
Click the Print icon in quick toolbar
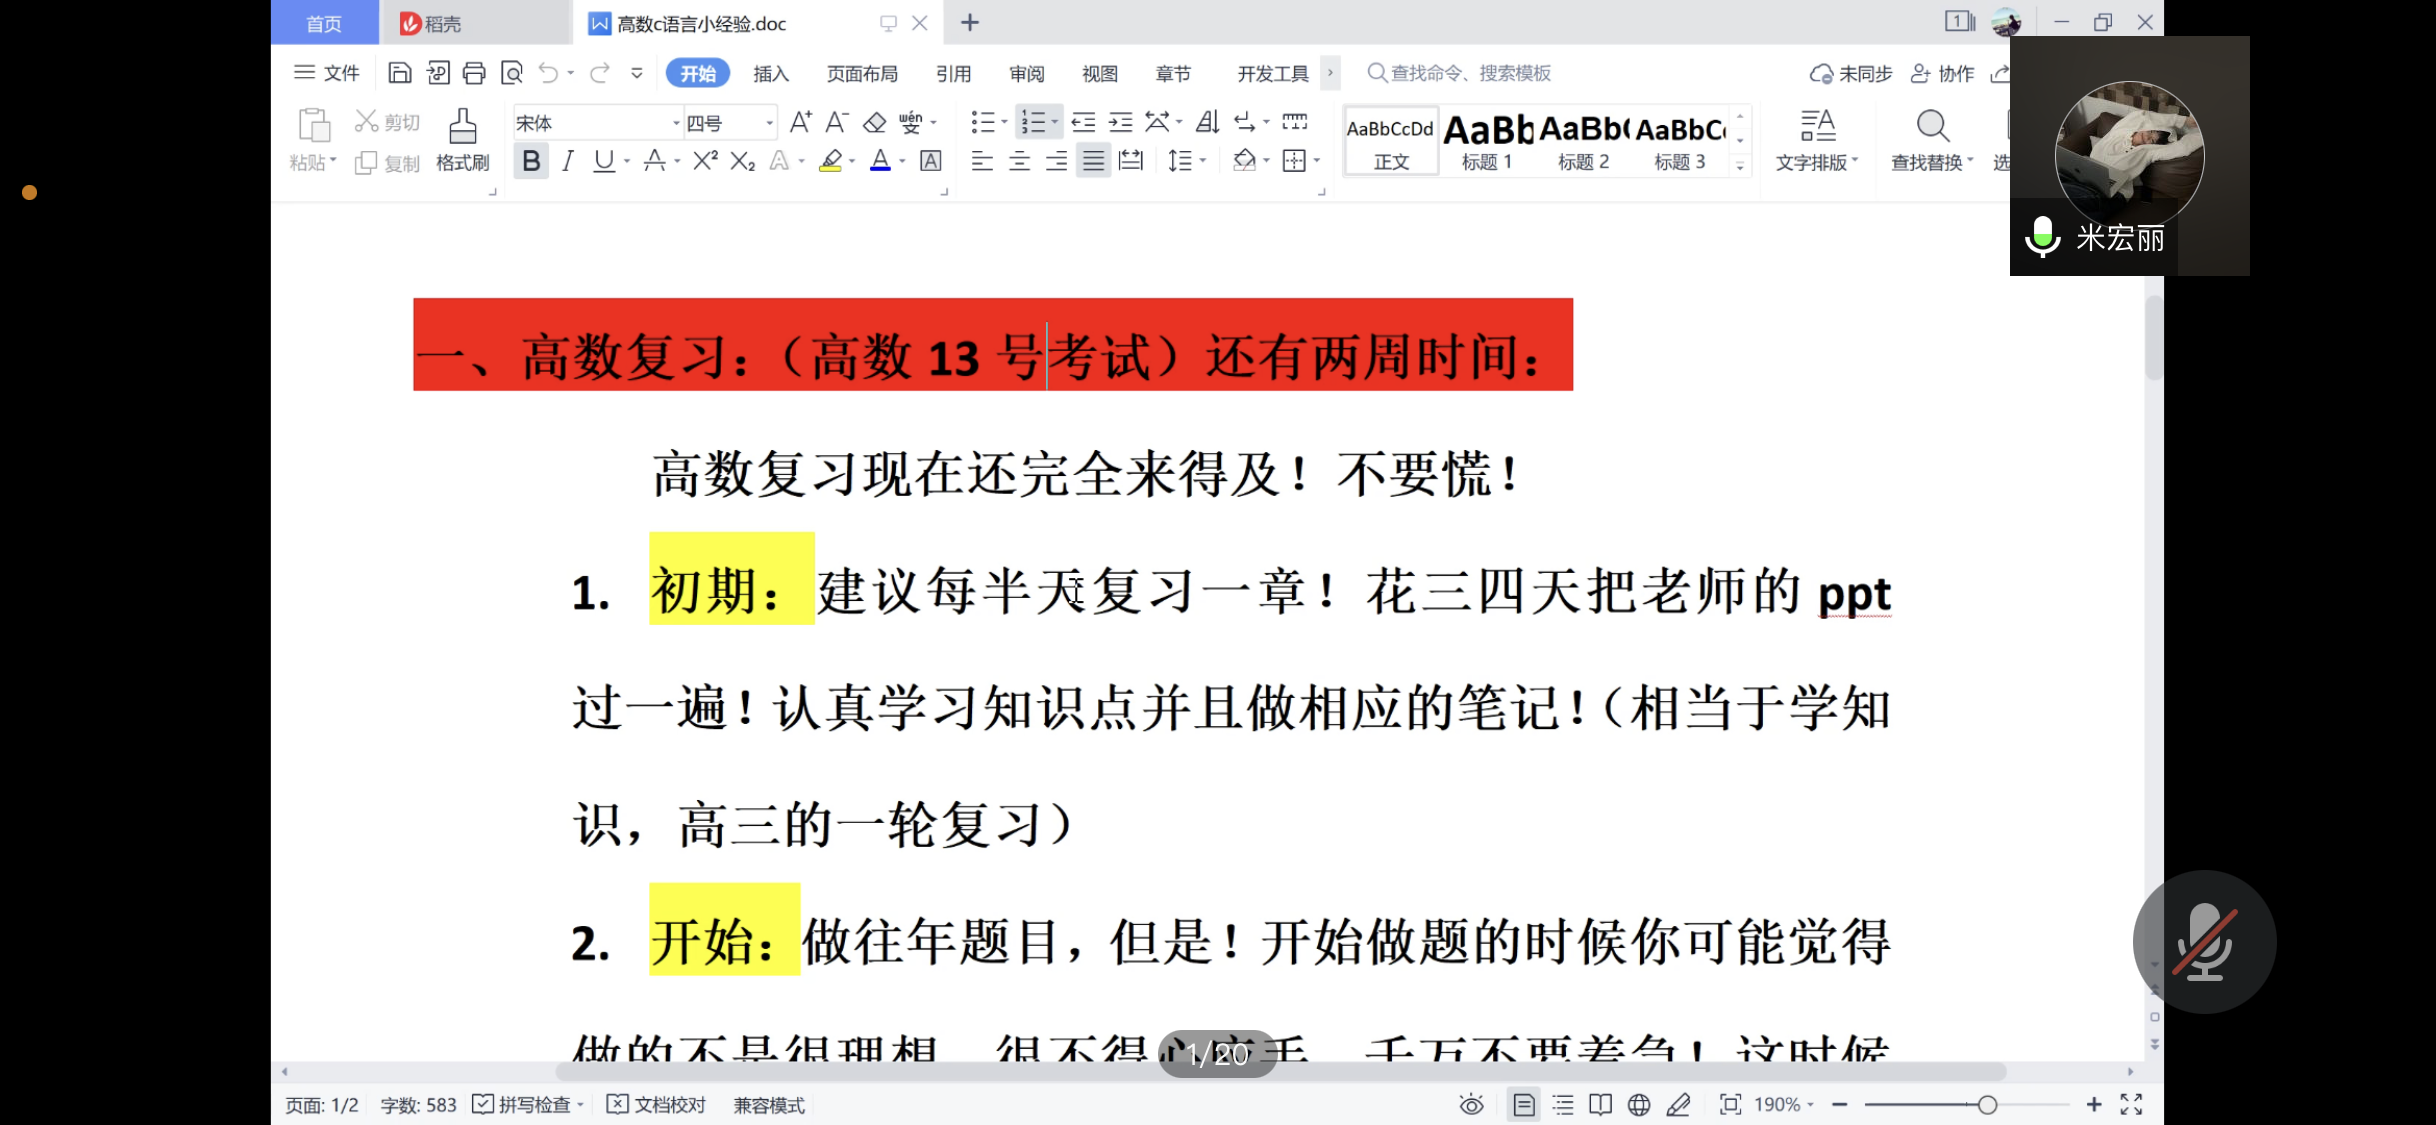(x=474, y=73)
